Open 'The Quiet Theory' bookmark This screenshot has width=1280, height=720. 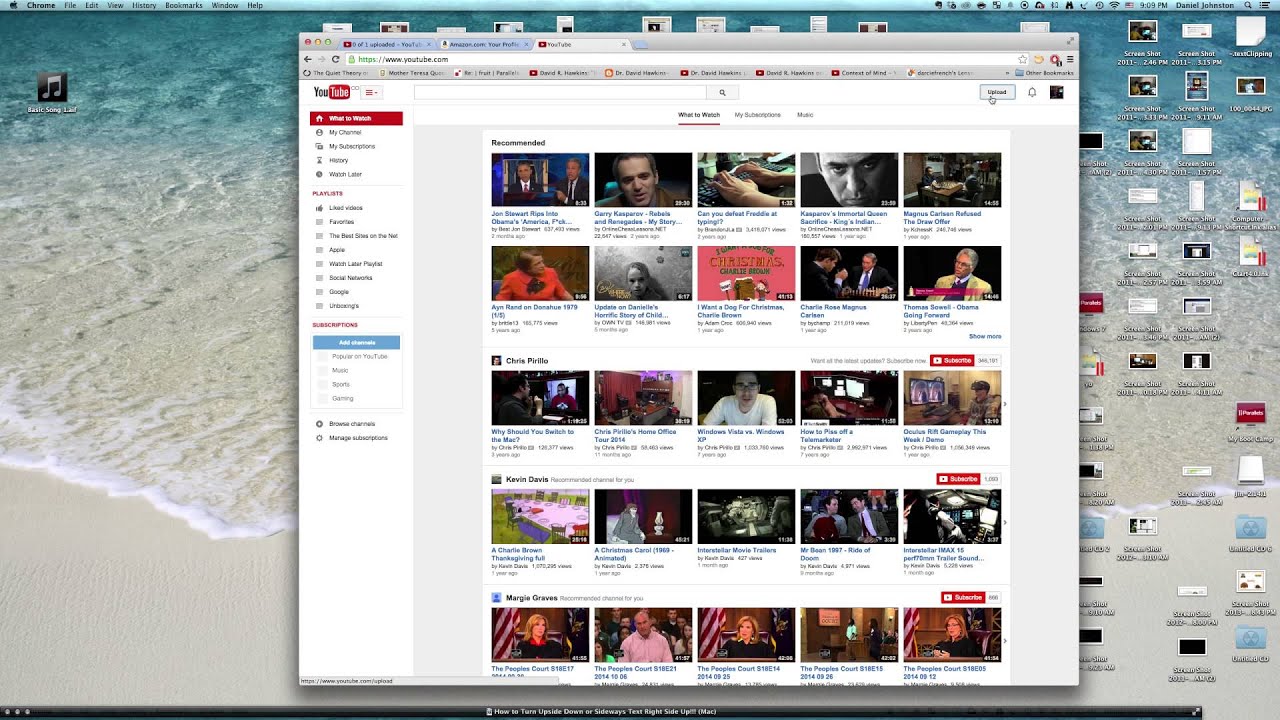(337, 73)
